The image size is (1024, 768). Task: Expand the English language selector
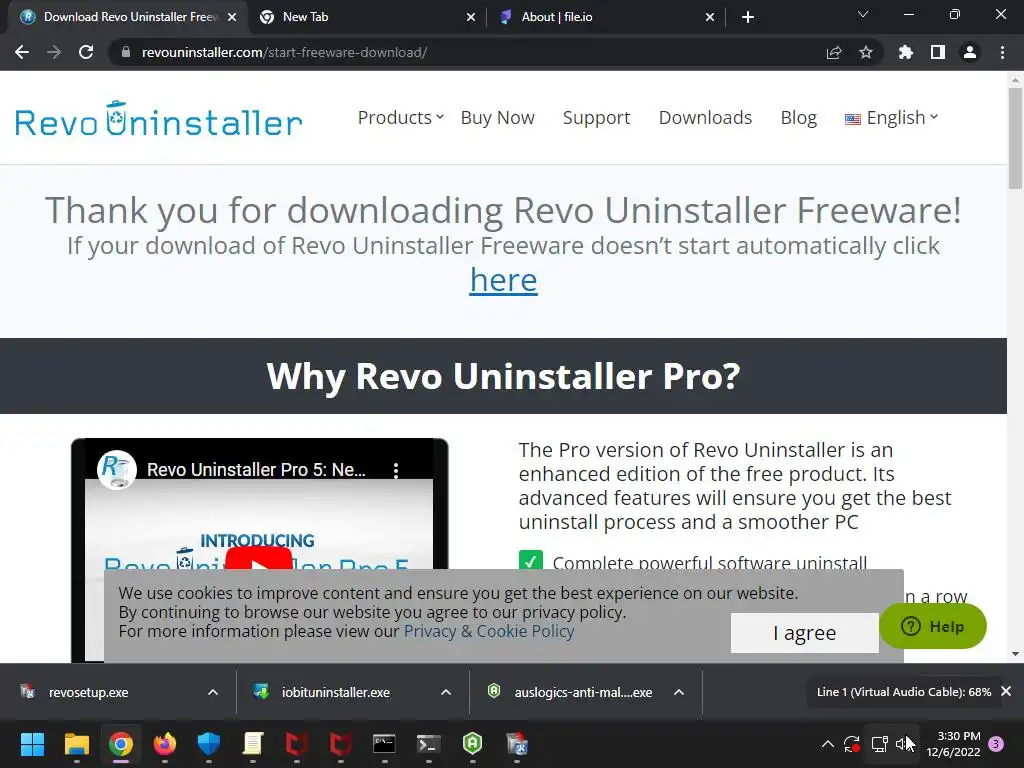891,118
